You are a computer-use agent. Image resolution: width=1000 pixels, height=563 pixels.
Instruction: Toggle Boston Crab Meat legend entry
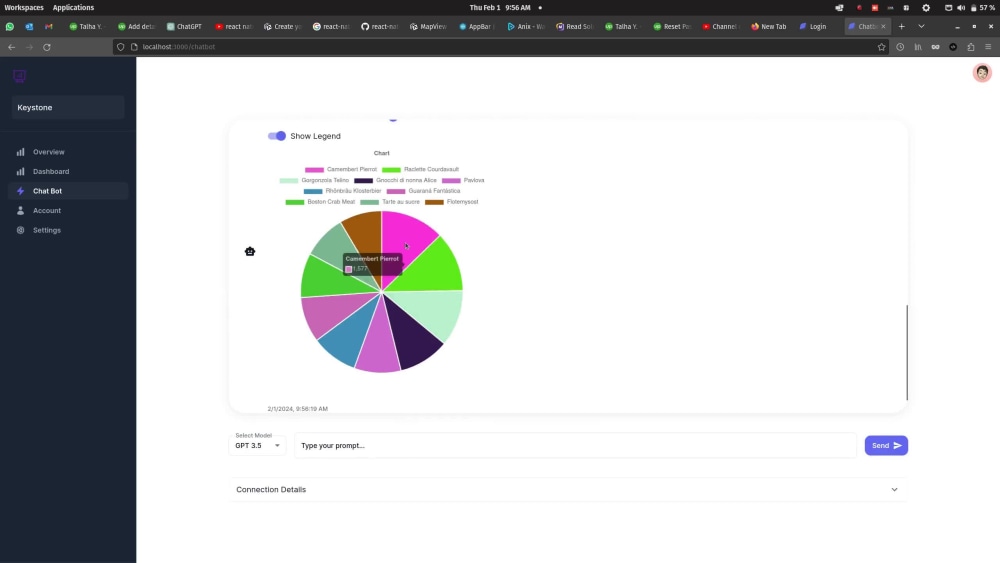point(320,201)
